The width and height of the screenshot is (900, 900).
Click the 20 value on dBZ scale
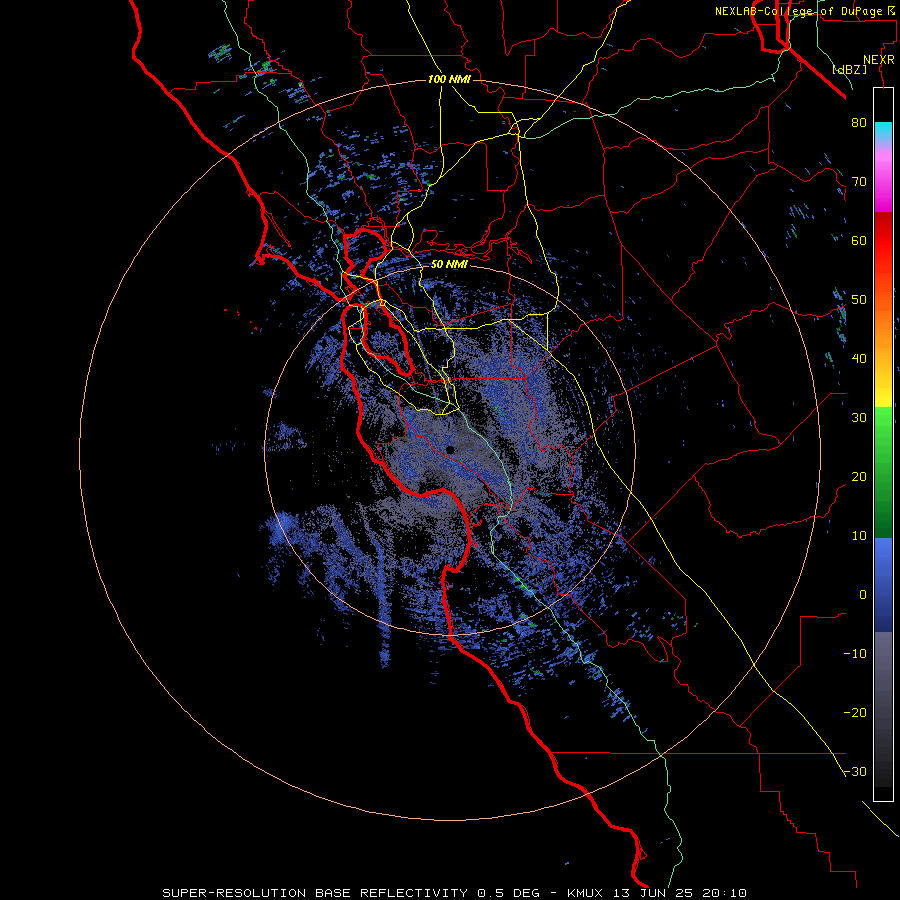[859, 476]
